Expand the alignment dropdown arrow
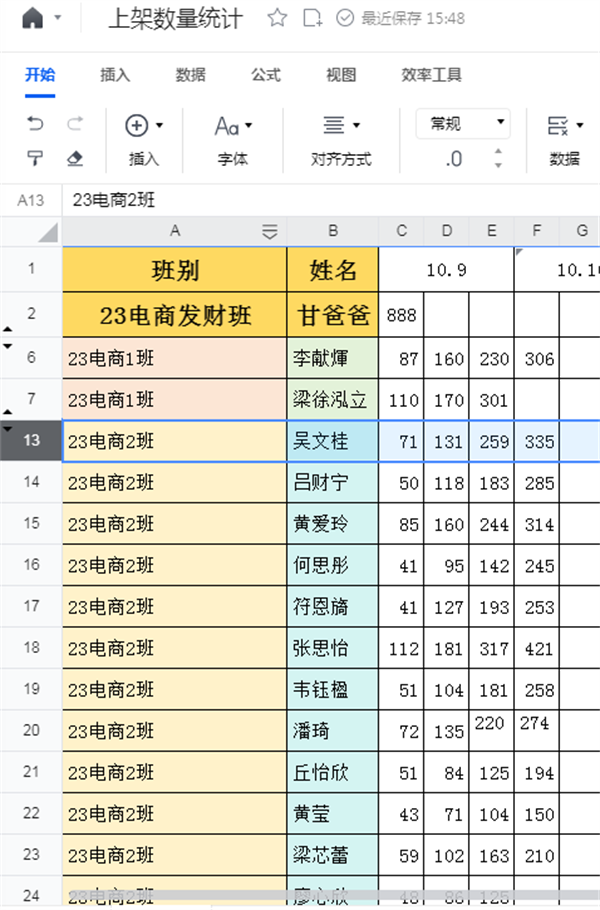Screen dimensions: 600x910 pyautogui.click(x=356, y=125)
